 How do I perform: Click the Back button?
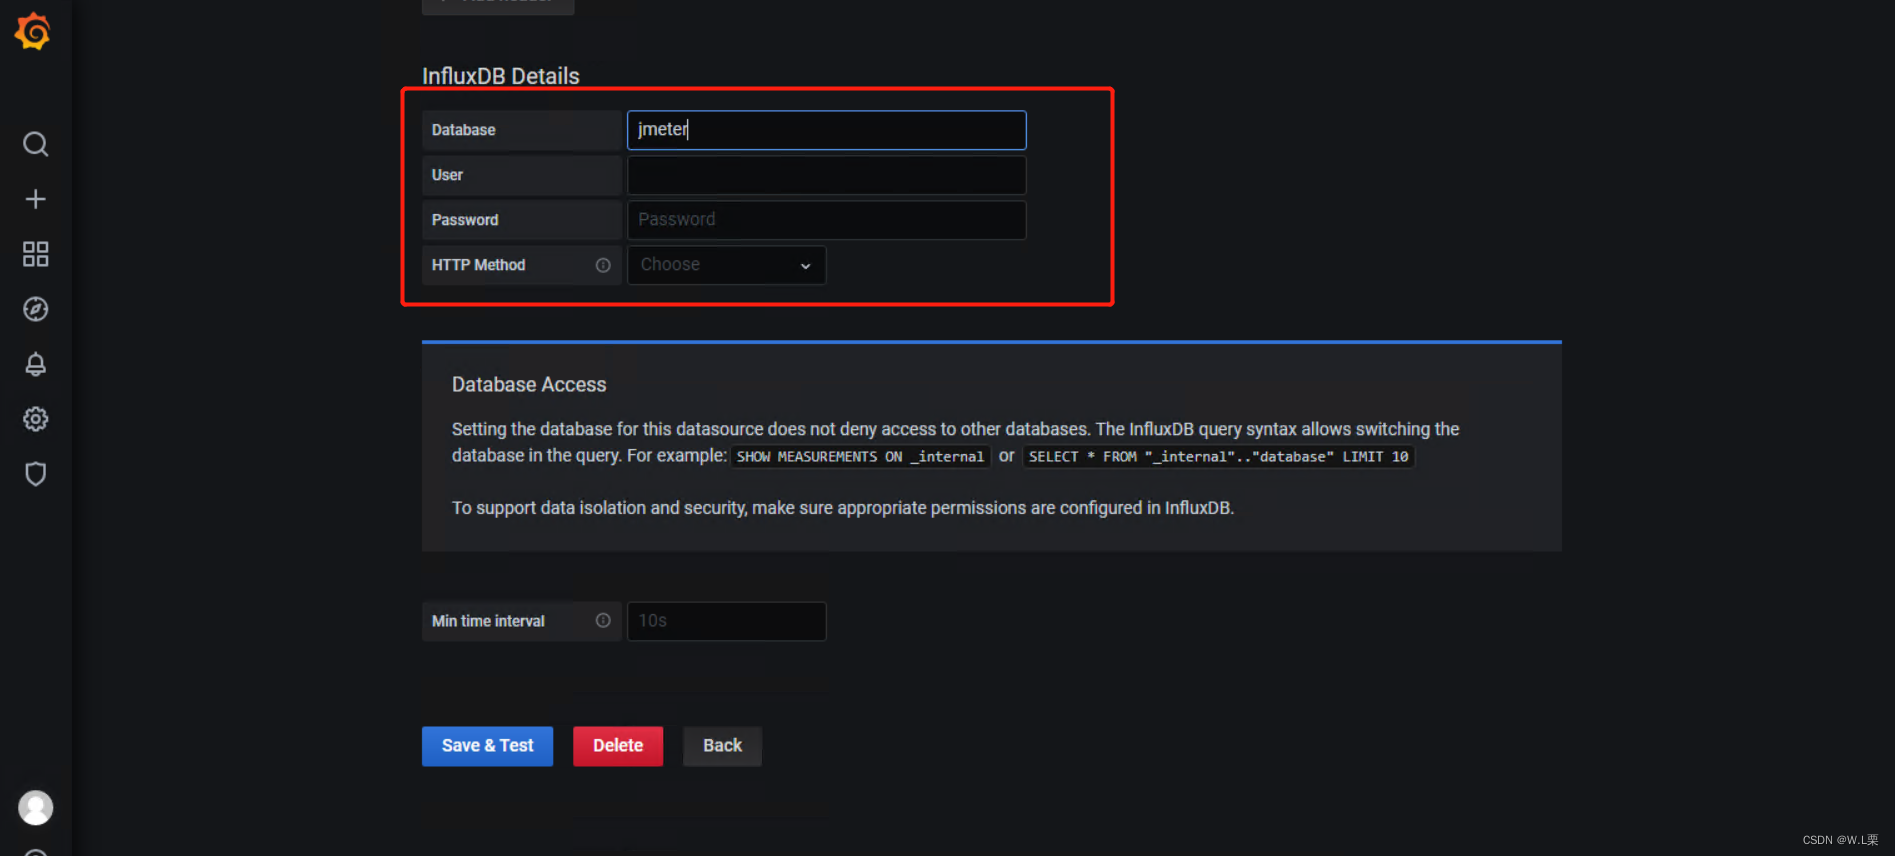[722, 746]
